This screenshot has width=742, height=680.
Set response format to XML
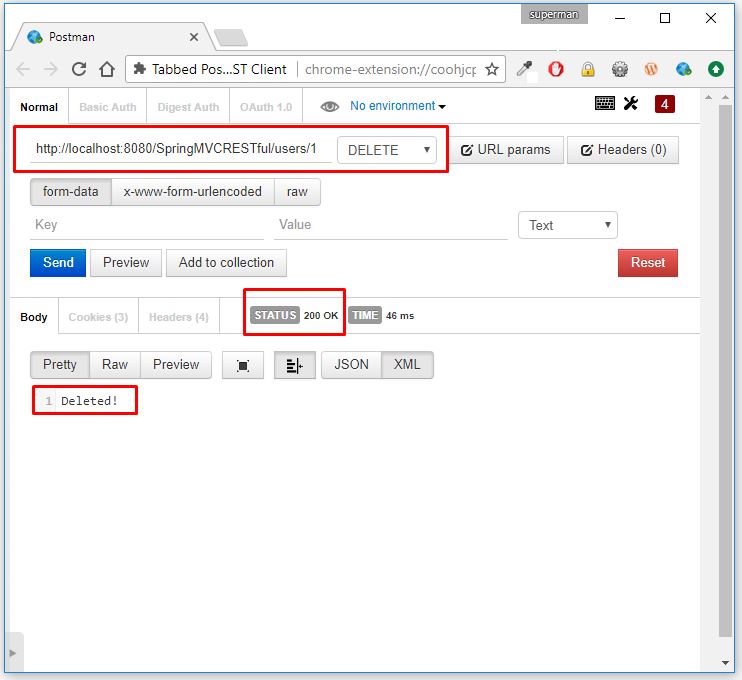[x=407, y=365]
